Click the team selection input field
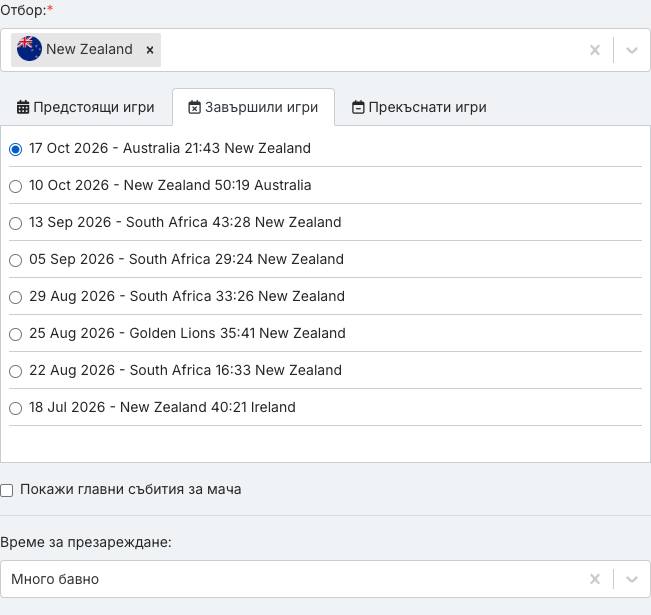The height and width of the screenshot is (615, 651). pyautogui.click(x=325, y=50)
